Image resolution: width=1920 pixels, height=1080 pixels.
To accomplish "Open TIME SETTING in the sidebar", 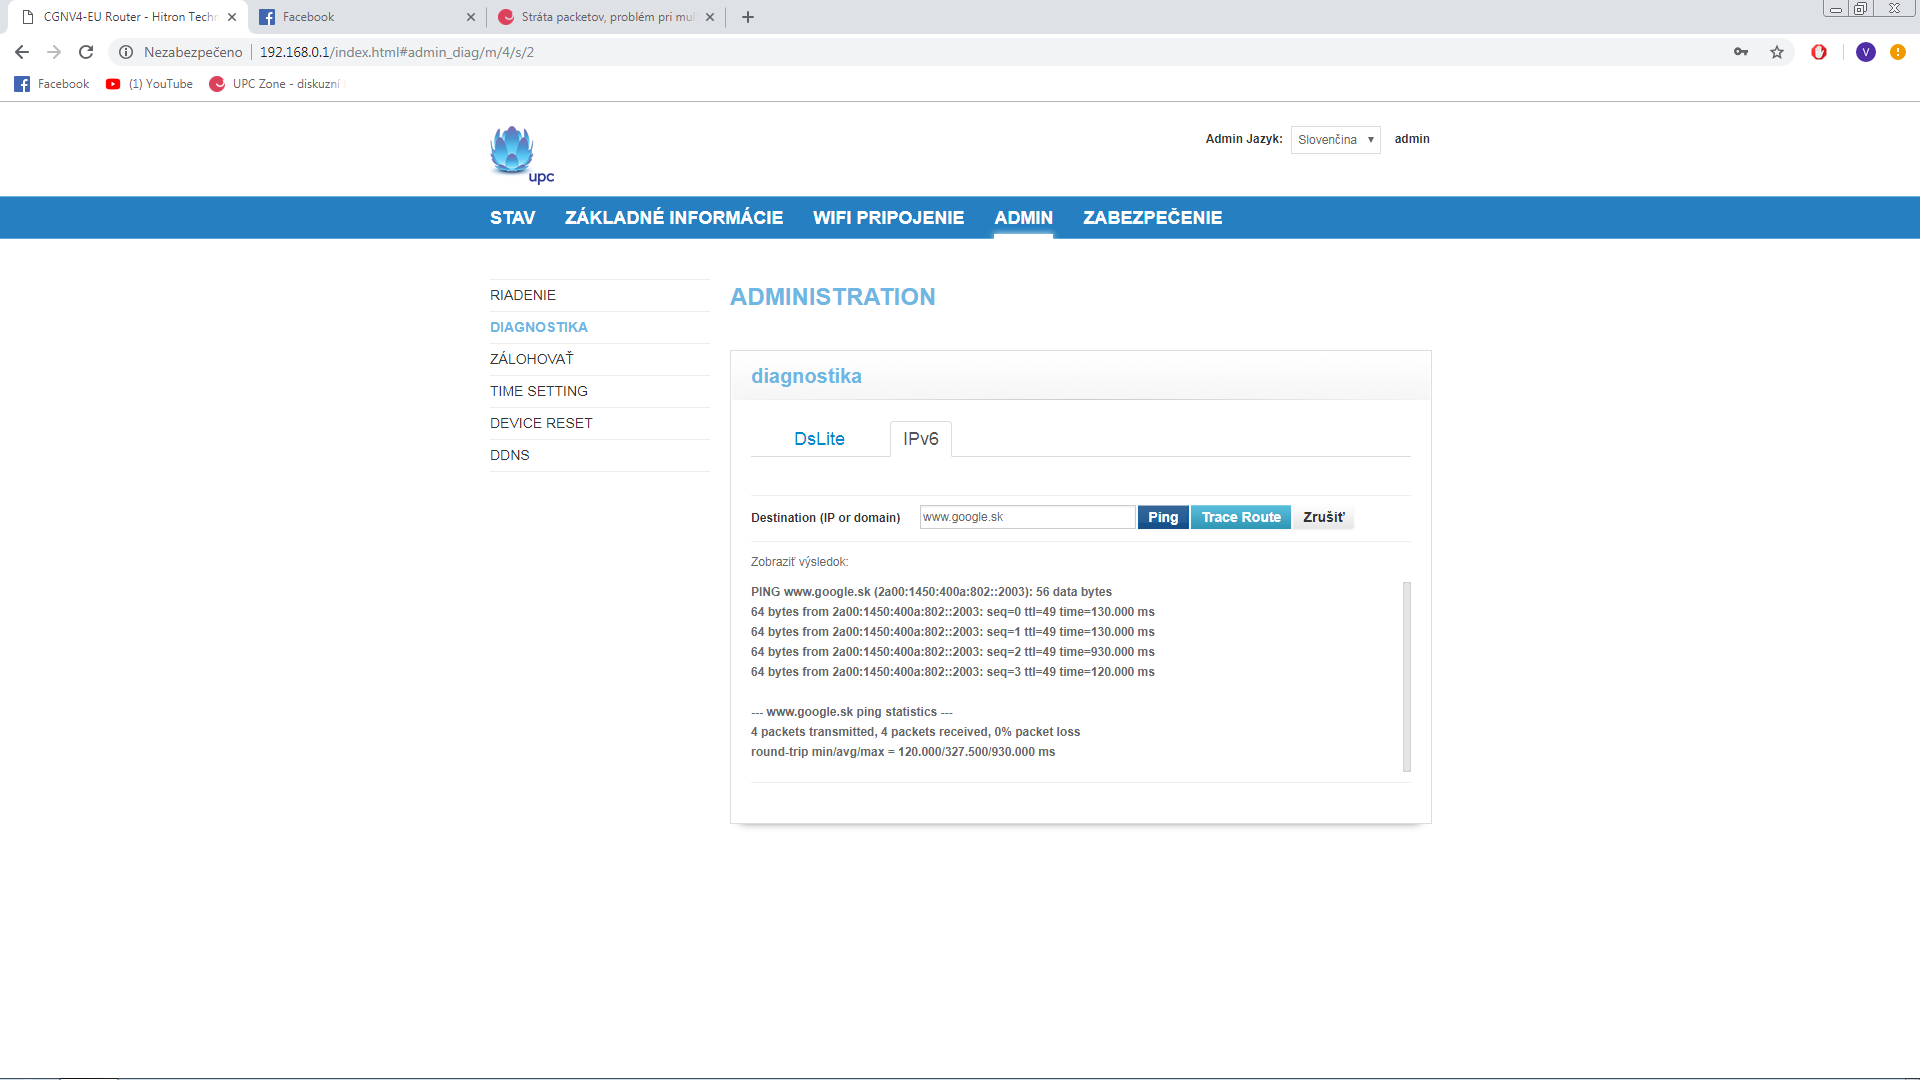I will [x=600, y=391].
